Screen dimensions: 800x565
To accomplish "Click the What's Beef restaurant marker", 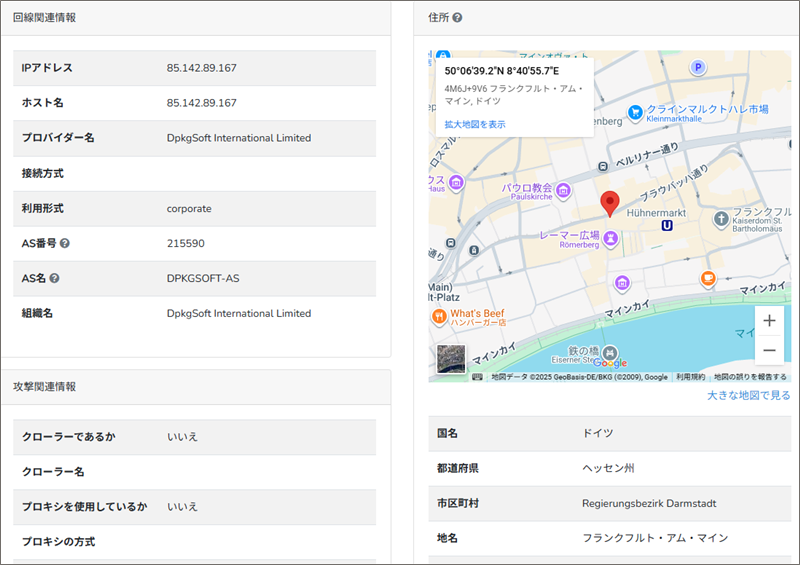I will 438,316.
